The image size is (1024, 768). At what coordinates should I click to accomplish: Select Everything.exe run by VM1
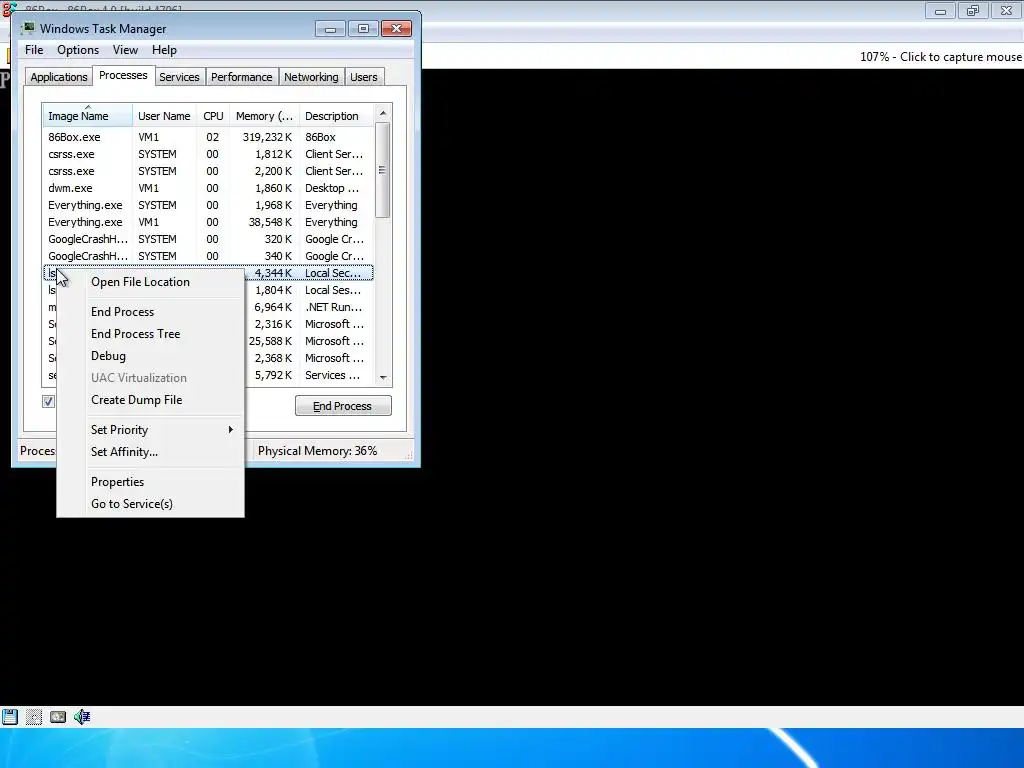pyautogui.click(x=208, y=222)
